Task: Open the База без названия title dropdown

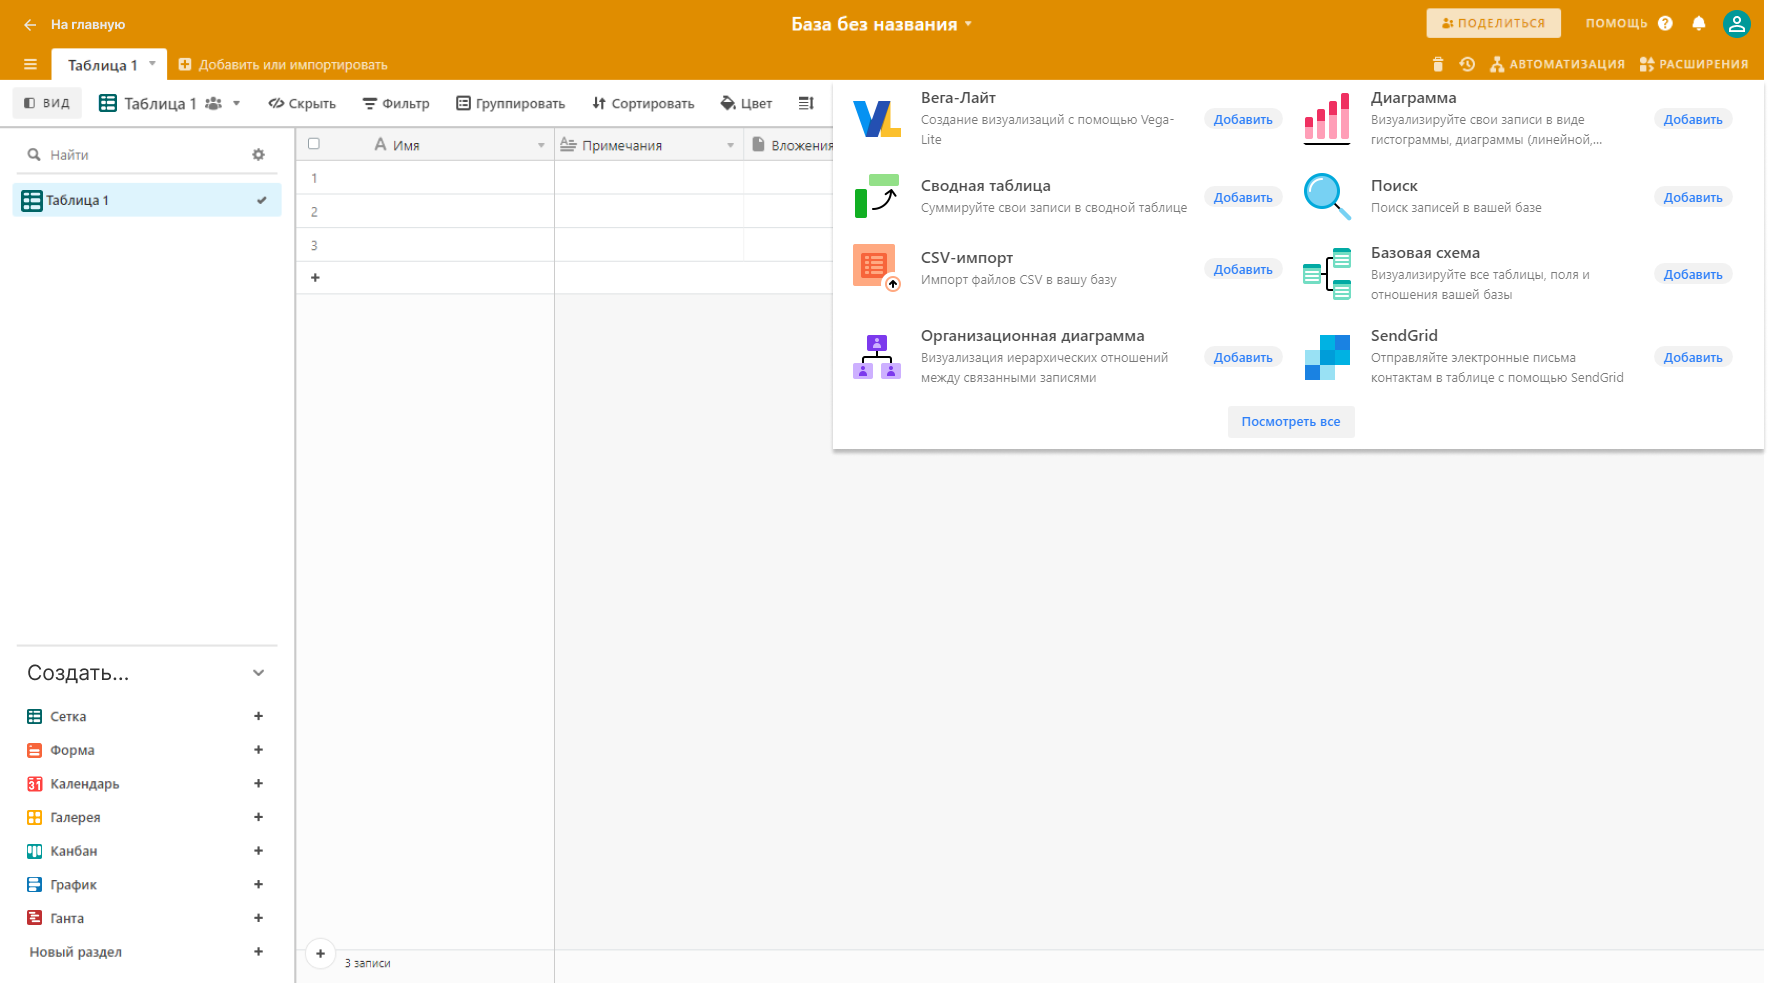Action: (882, 24)
